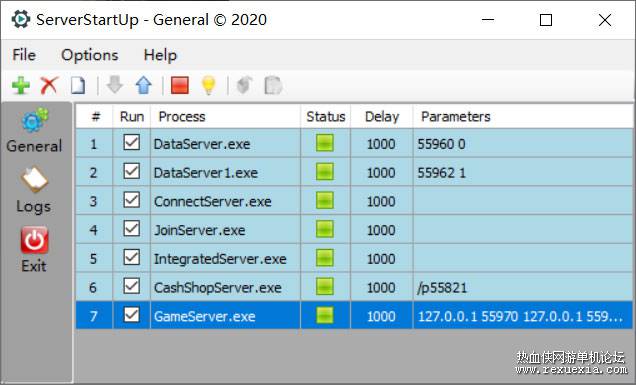Toggle the Run checkbox for ConnectServer.exe
Viewport: 636px width, 385px height.
tap(132, 200)
